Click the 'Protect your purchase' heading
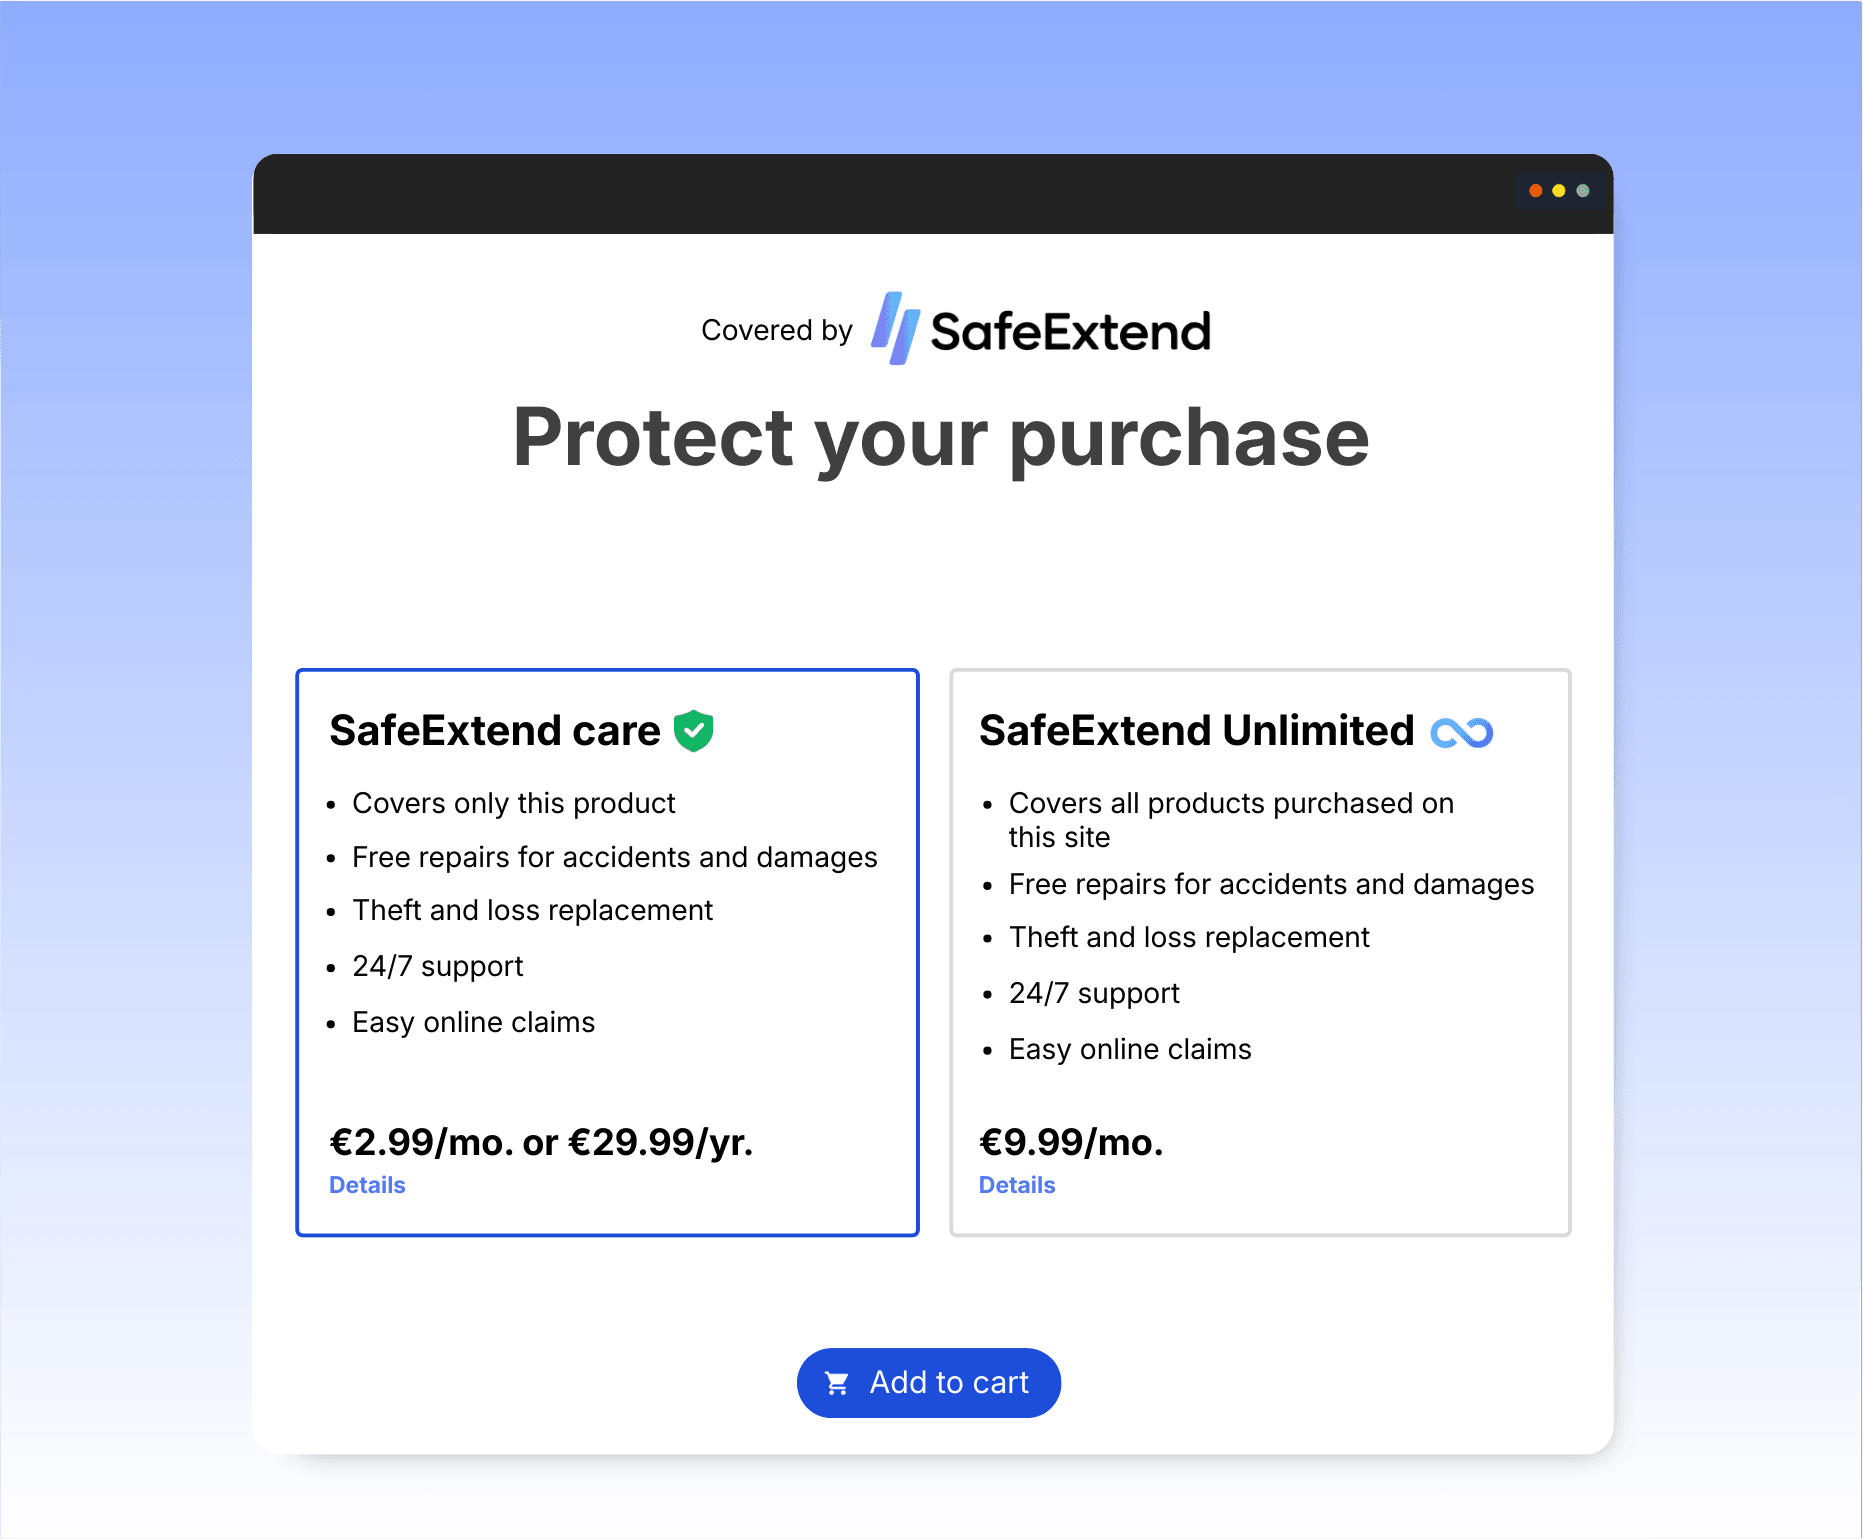Viewport: 1863px width, 1539px height. click(939, 437)
